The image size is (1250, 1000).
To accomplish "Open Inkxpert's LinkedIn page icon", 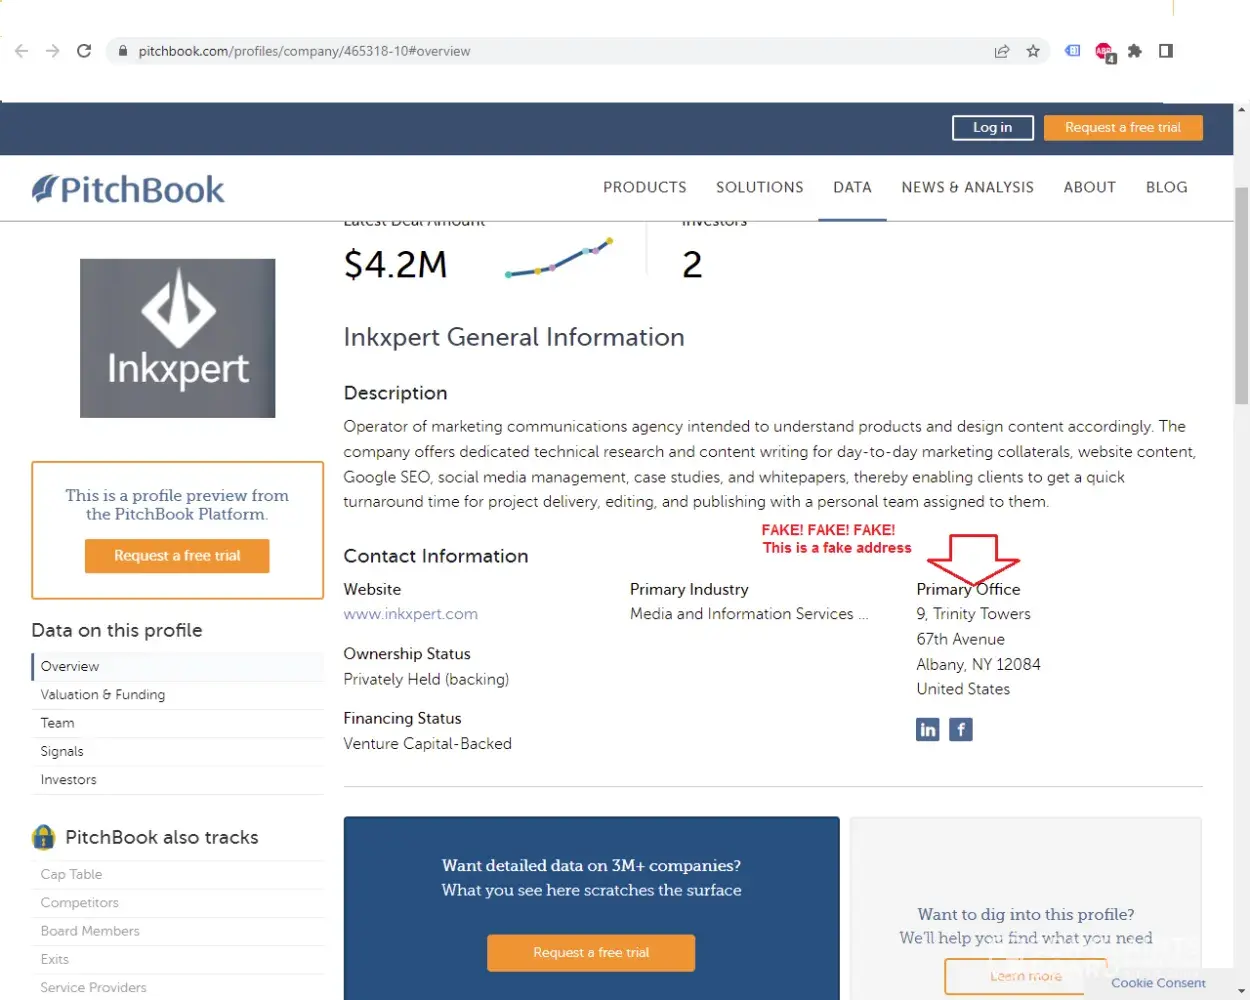I will pyautogui.click(x=928, y=730).
